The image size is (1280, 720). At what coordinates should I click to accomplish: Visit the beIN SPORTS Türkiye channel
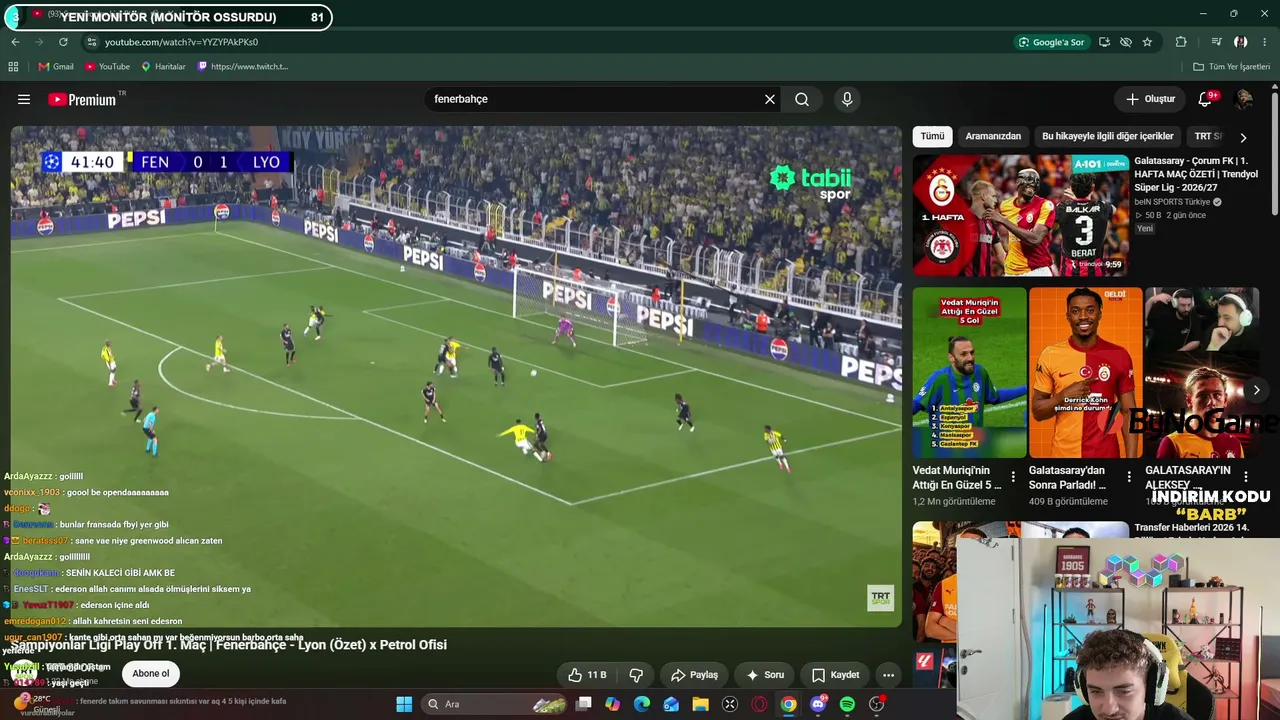point(1172,202)
